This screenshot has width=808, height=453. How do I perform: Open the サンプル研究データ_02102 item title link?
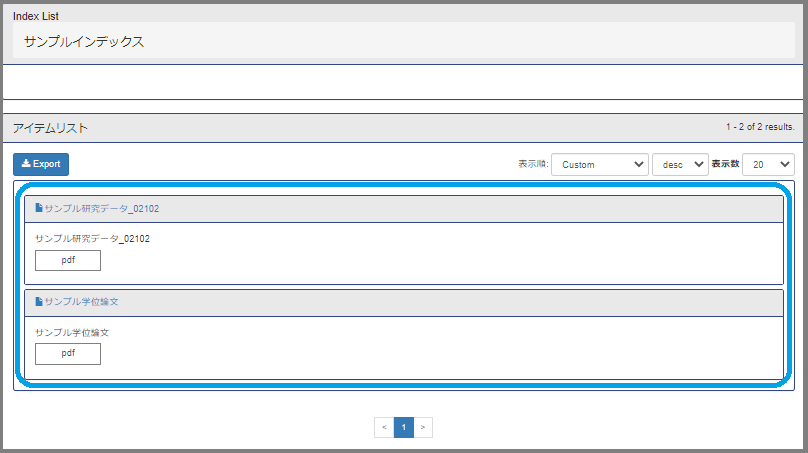pyautogui.click(x=101, y=209)
